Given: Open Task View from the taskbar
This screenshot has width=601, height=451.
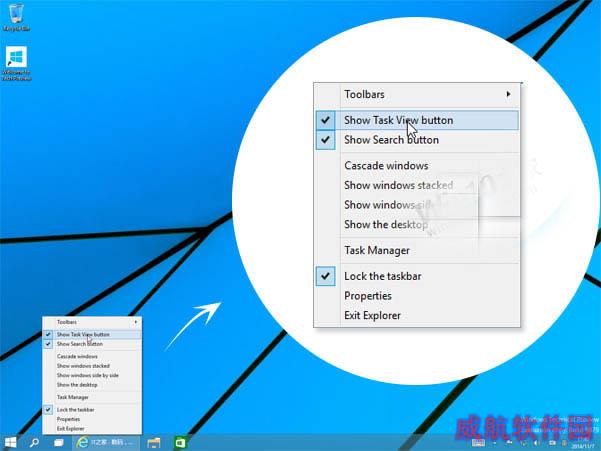Looking at the screenshot, I should (x=59, y=443).
